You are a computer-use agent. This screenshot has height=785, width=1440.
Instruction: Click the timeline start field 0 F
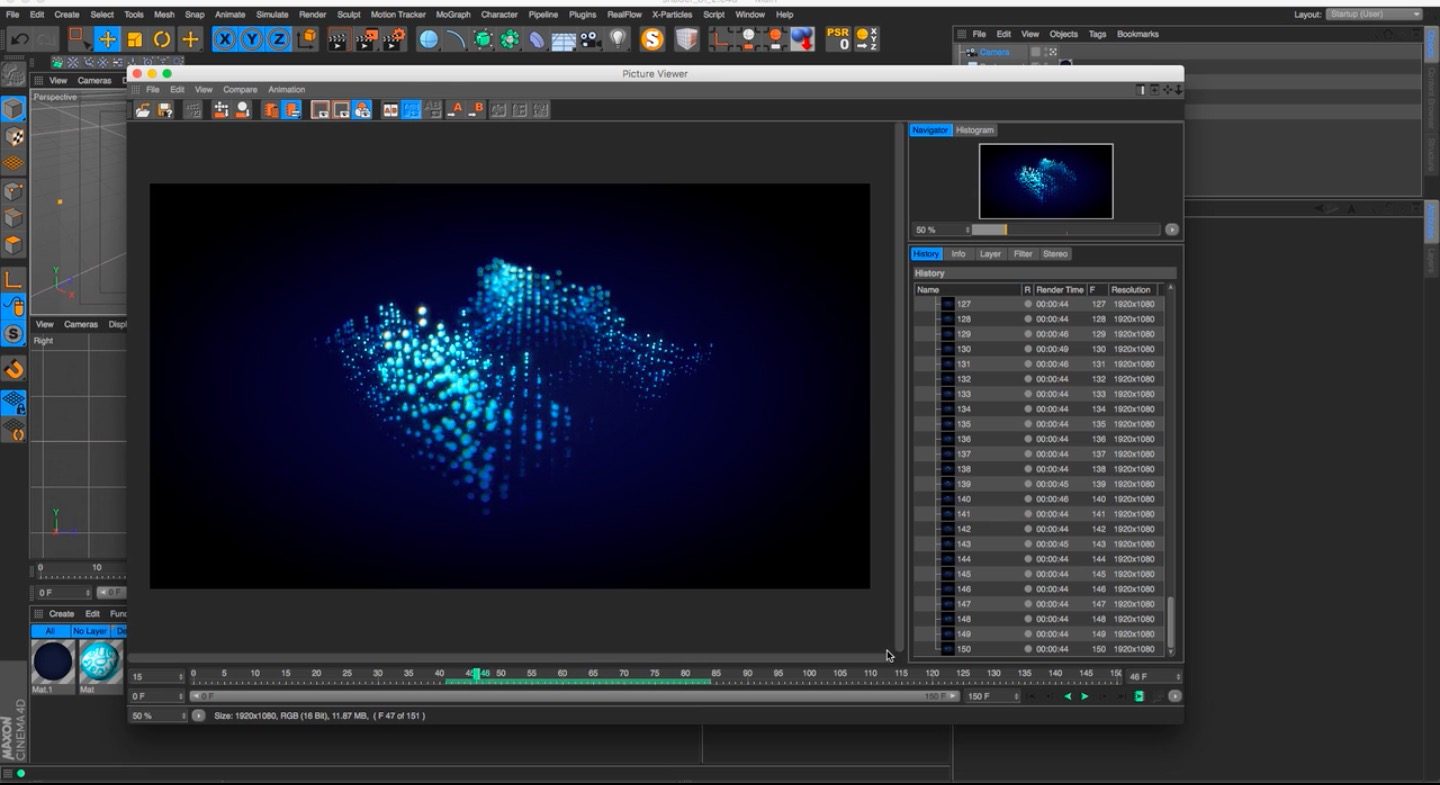(158, 696)
